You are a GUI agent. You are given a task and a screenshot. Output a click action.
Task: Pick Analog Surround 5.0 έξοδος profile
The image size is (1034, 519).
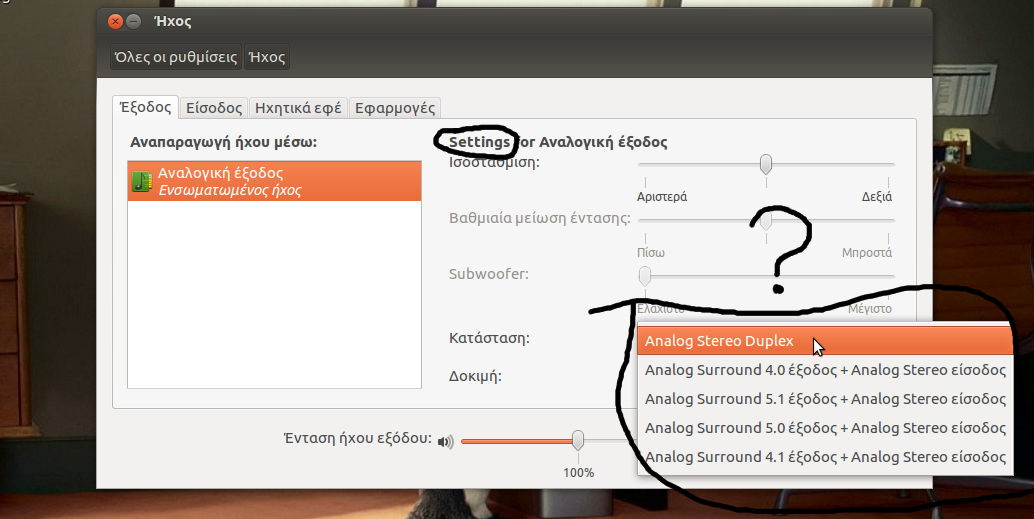pos(825,428)
